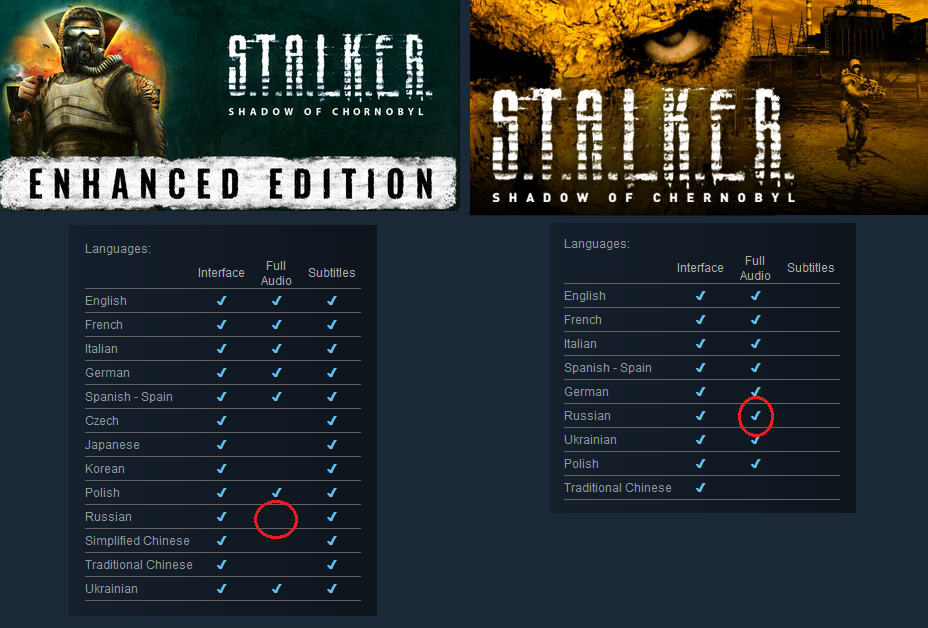Click Czech Subtitles checkmark in Enhanced table

pos(332,421)
